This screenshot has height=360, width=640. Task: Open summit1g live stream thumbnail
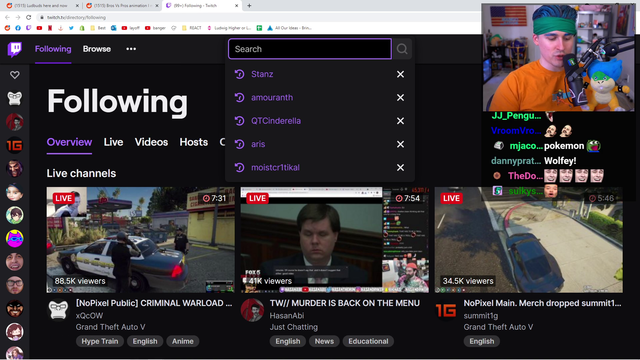pos(529,240)
